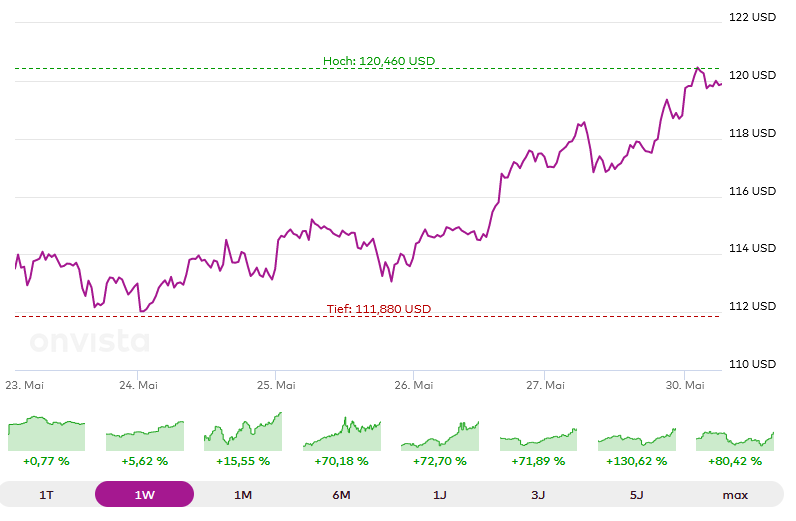Switch to the 6M time range
796x521 pixels.
tap(341, 494)
